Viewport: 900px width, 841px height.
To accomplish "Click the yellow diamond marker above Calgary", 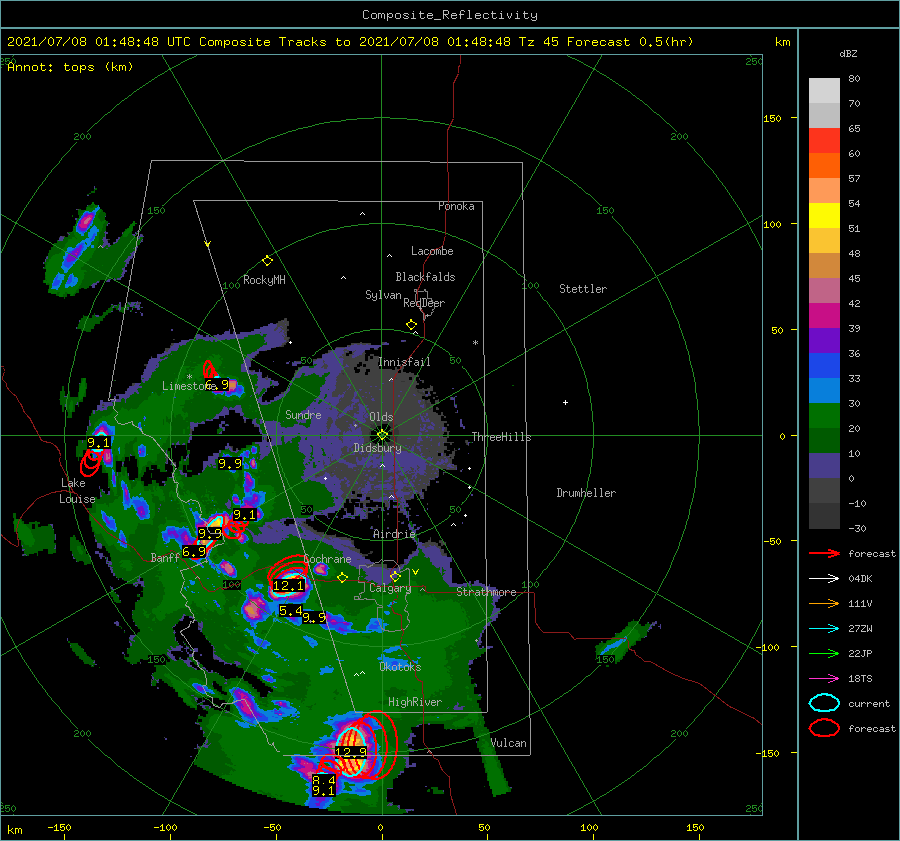I will 395,576.
